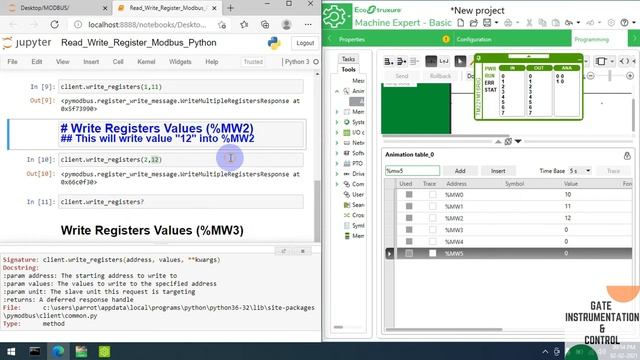Viewport: 640px width, 360px height.
Task: Expand the Memory objects tree node
Action: pyautogui.click(x=337, y=112)
